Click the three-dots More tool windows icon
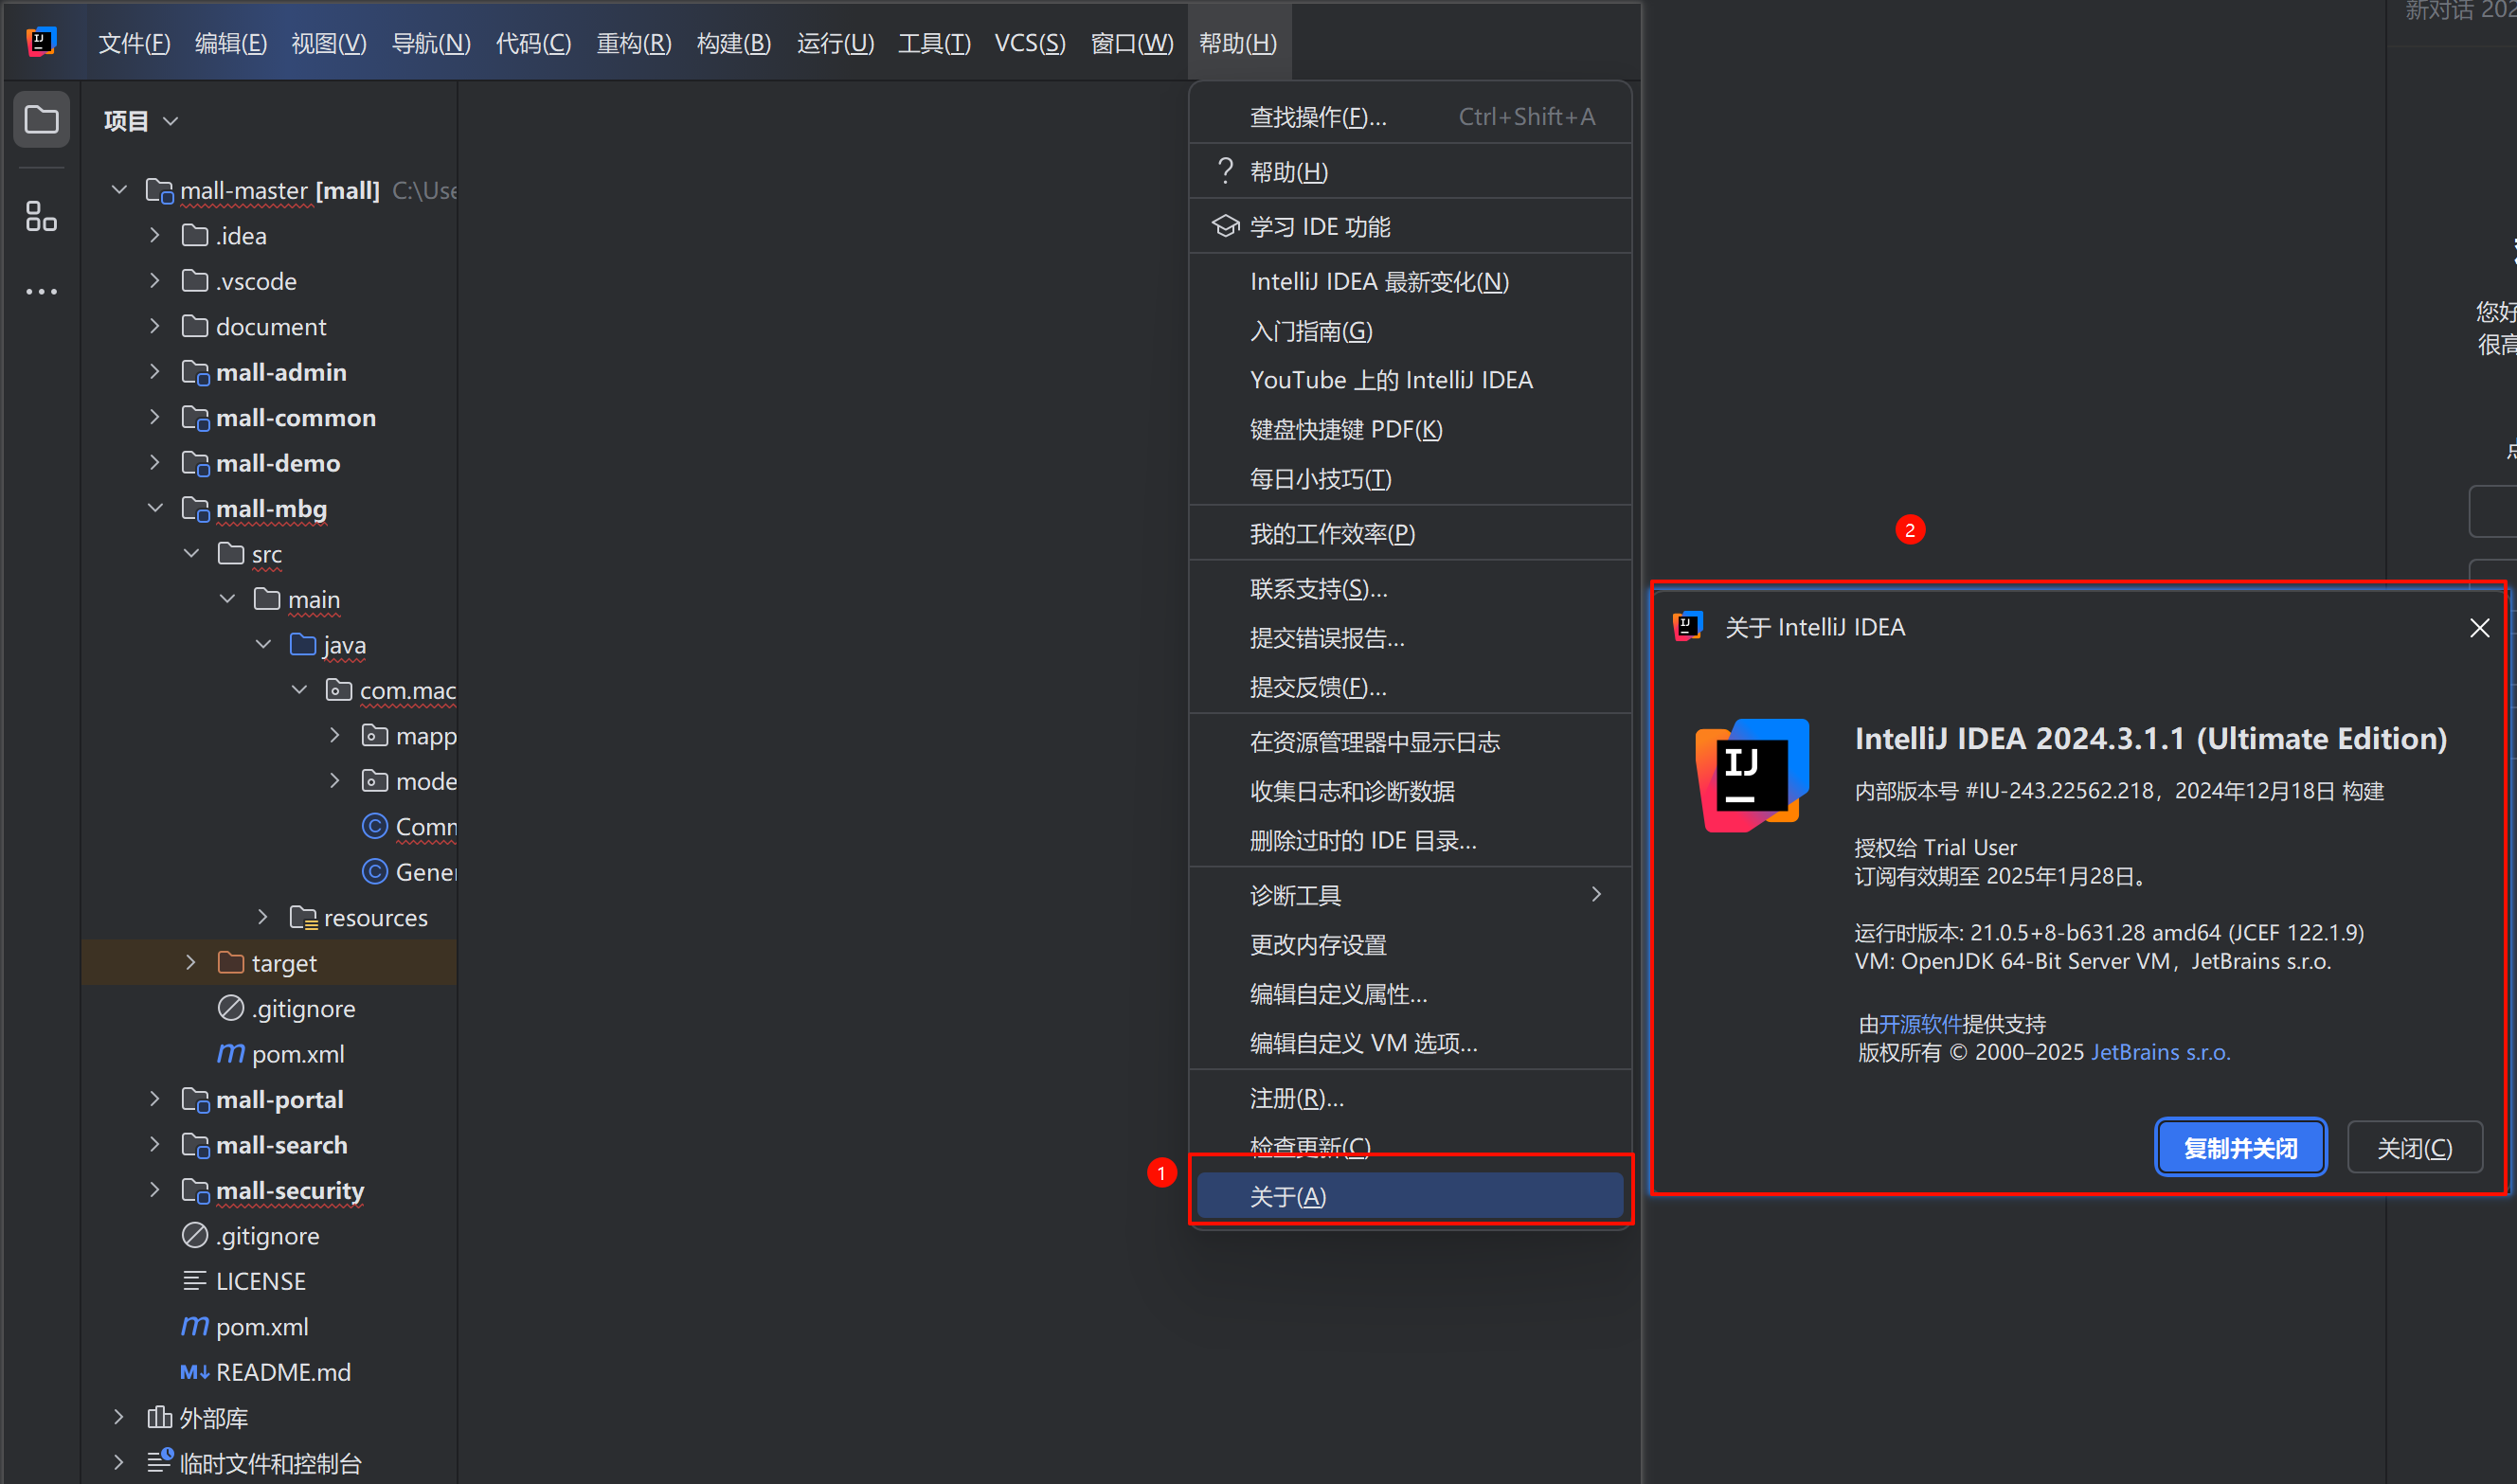This screenshot has height=1484, width=2517. pos(41,291)
